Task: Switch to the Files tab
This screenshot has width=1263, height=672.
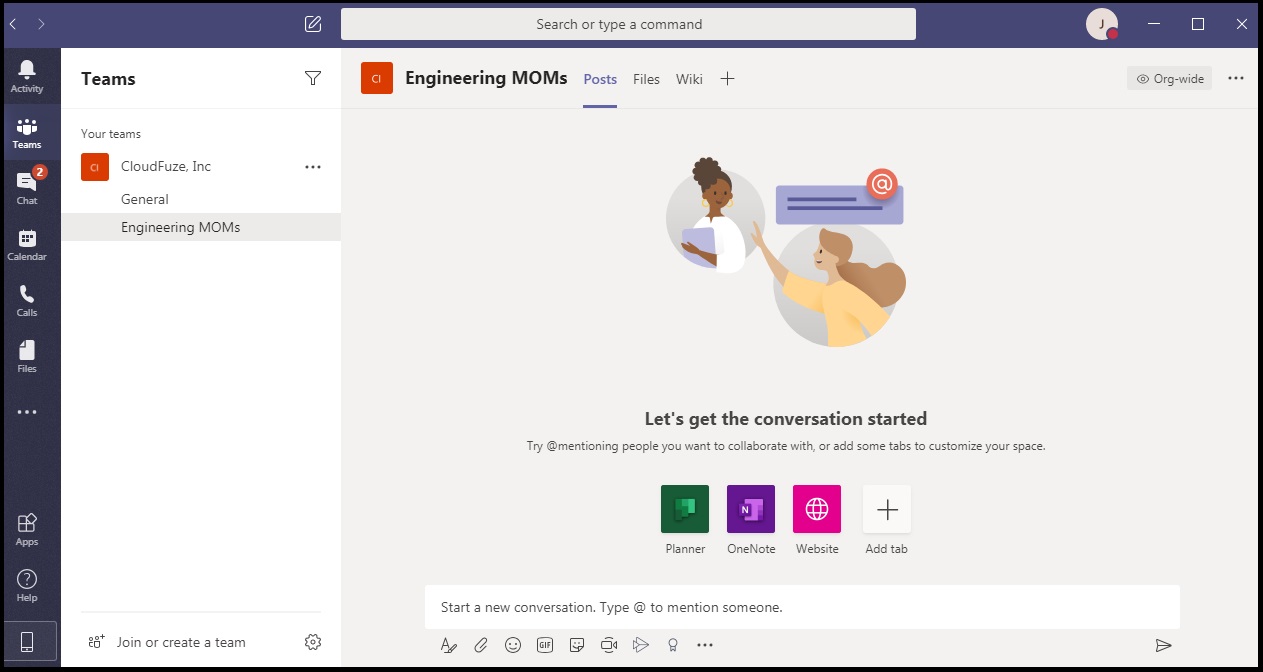Action: (x=646, y=79)
